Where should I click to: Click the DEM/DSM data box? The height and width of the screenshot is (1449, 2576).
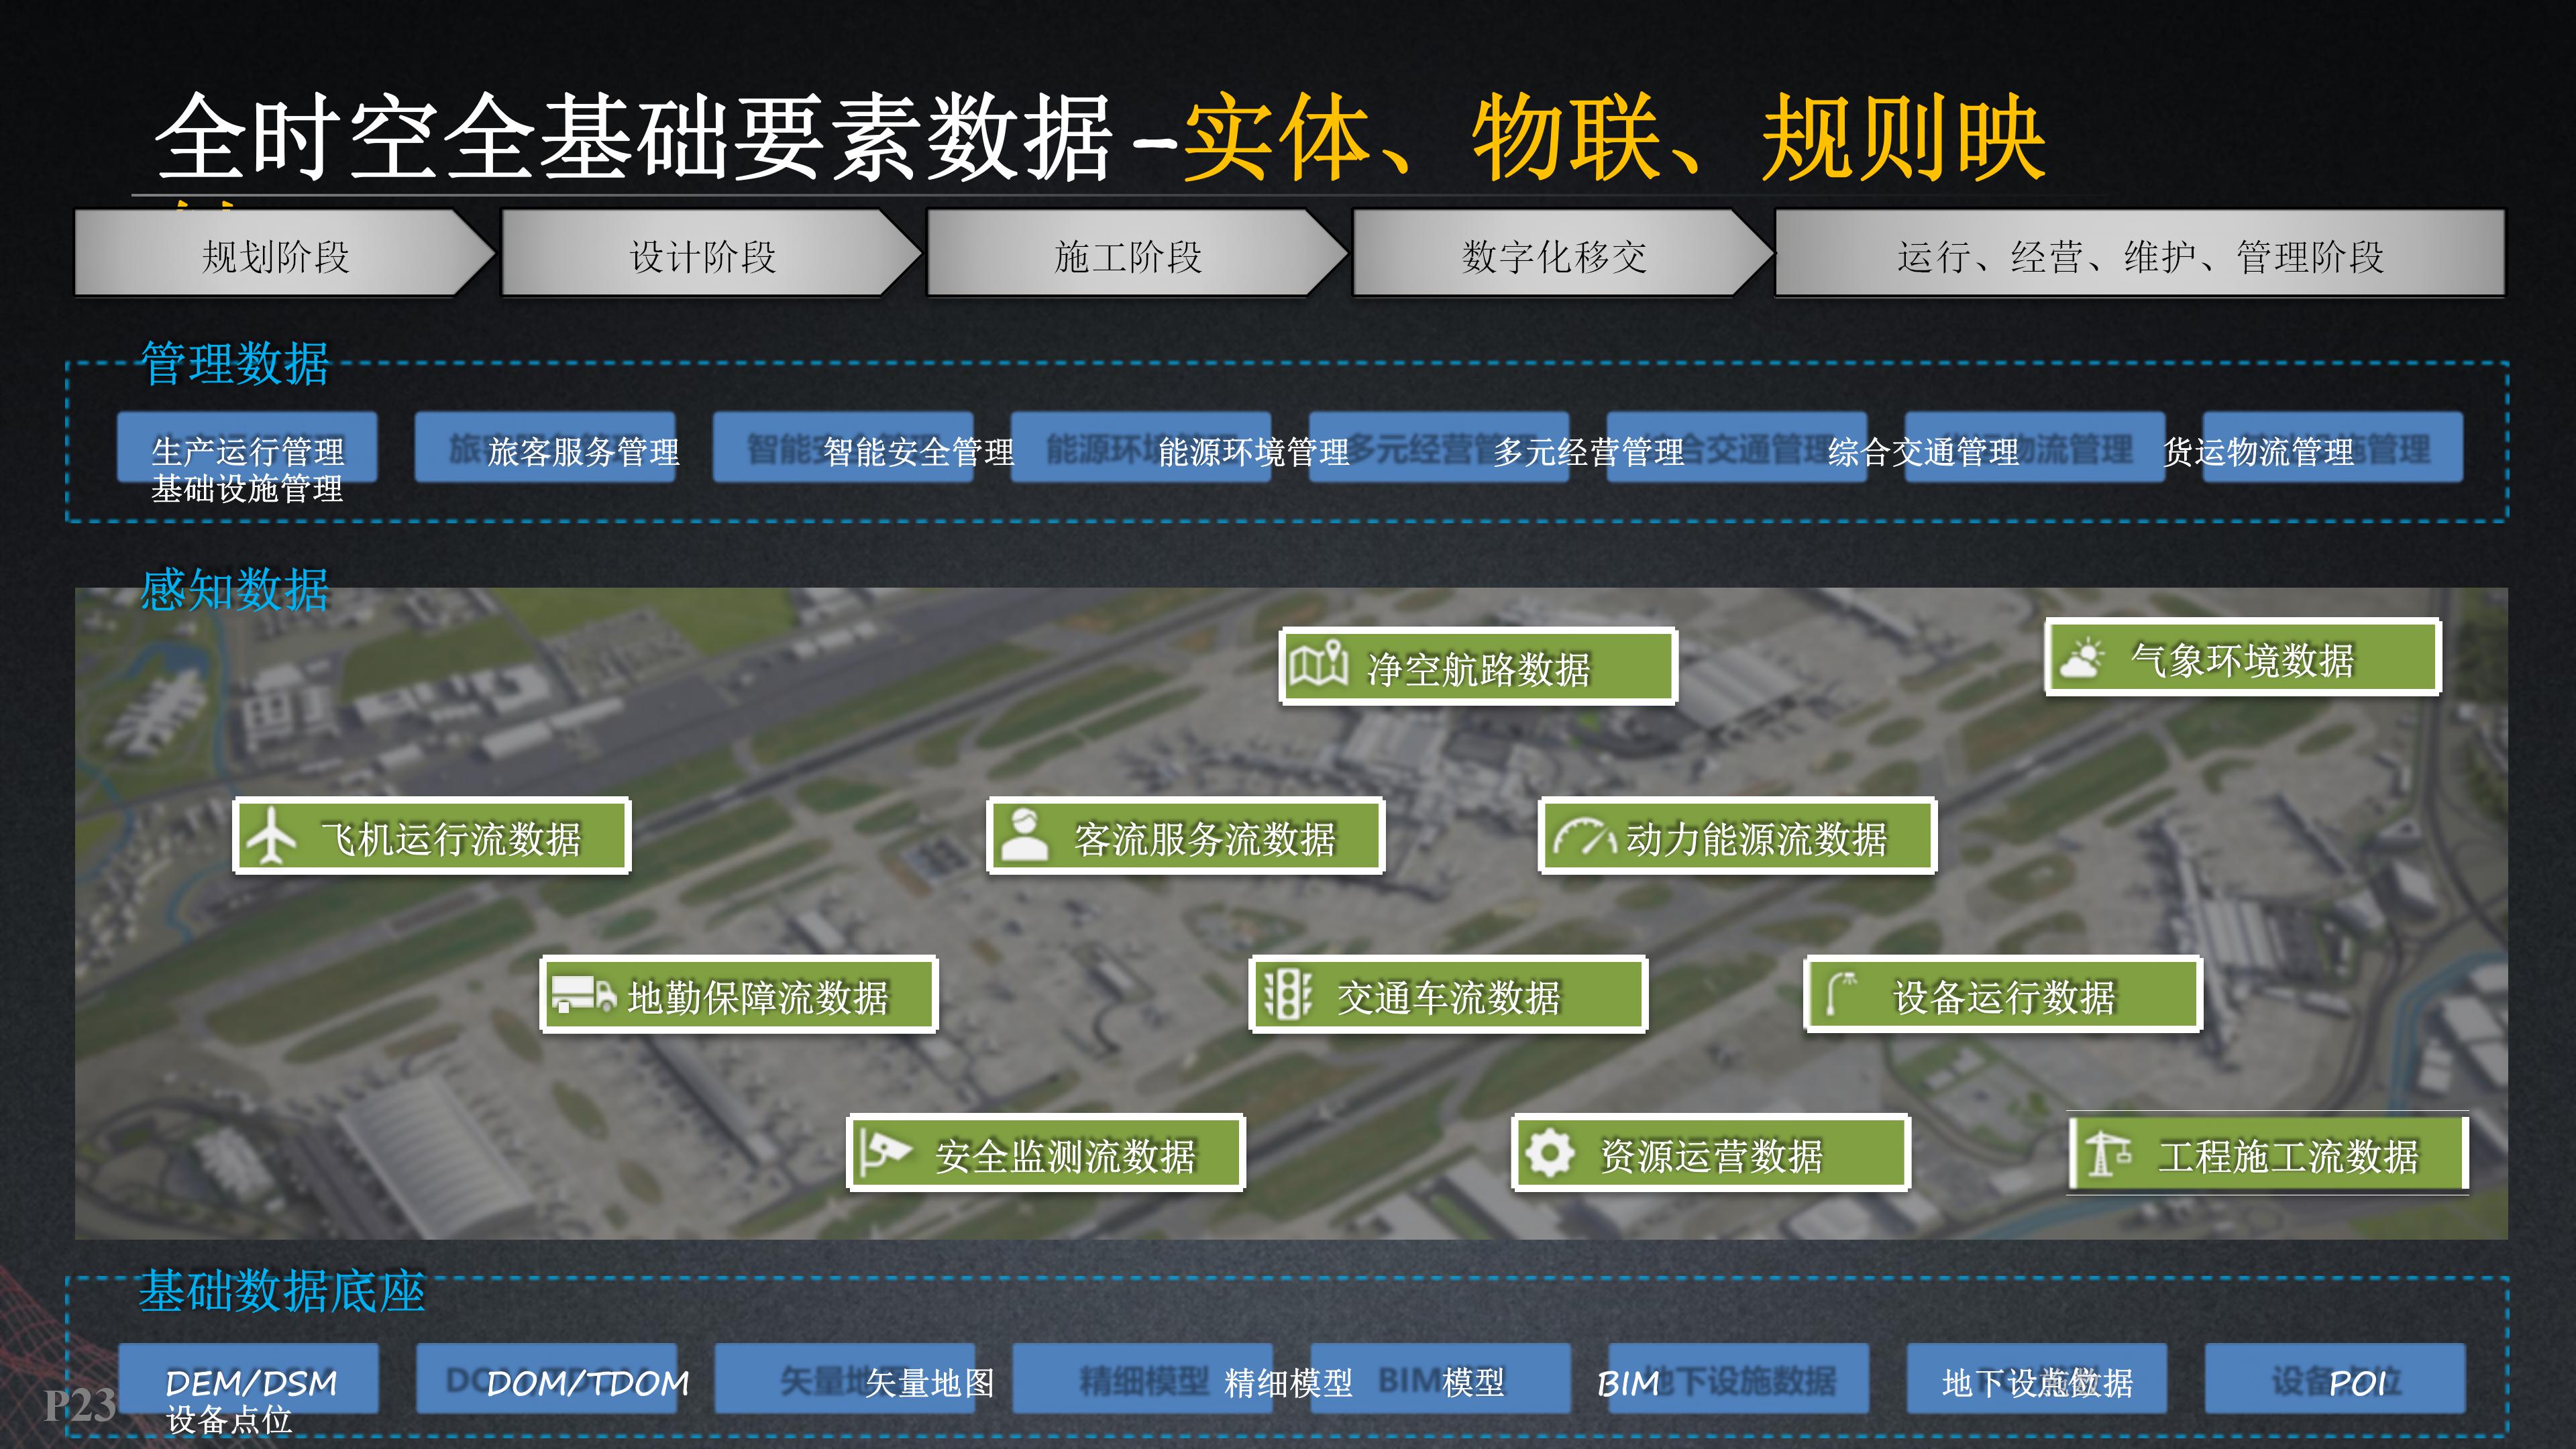click(x=249, y=1378)
